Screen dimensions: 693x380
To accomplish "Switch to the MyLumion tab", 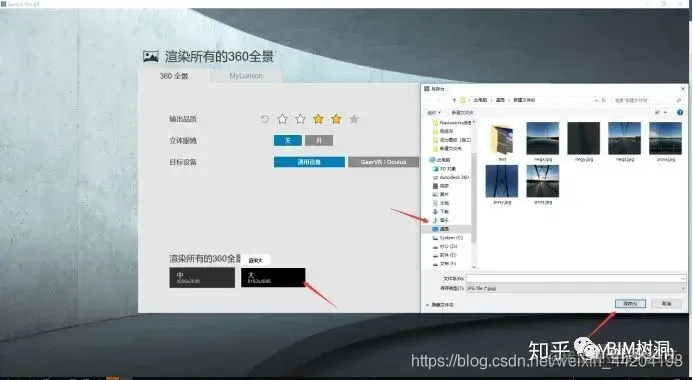I will tap(246, 76).
